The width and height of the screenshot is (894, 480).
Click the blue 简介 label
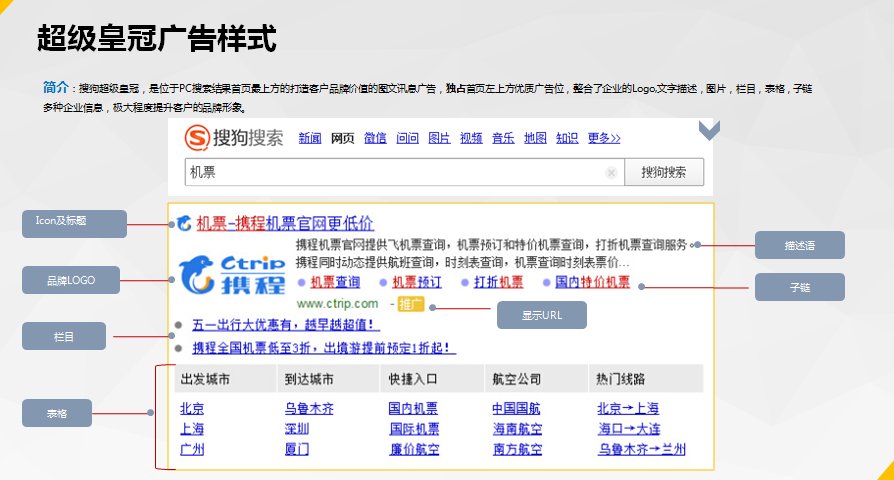[x=55, y=87]
